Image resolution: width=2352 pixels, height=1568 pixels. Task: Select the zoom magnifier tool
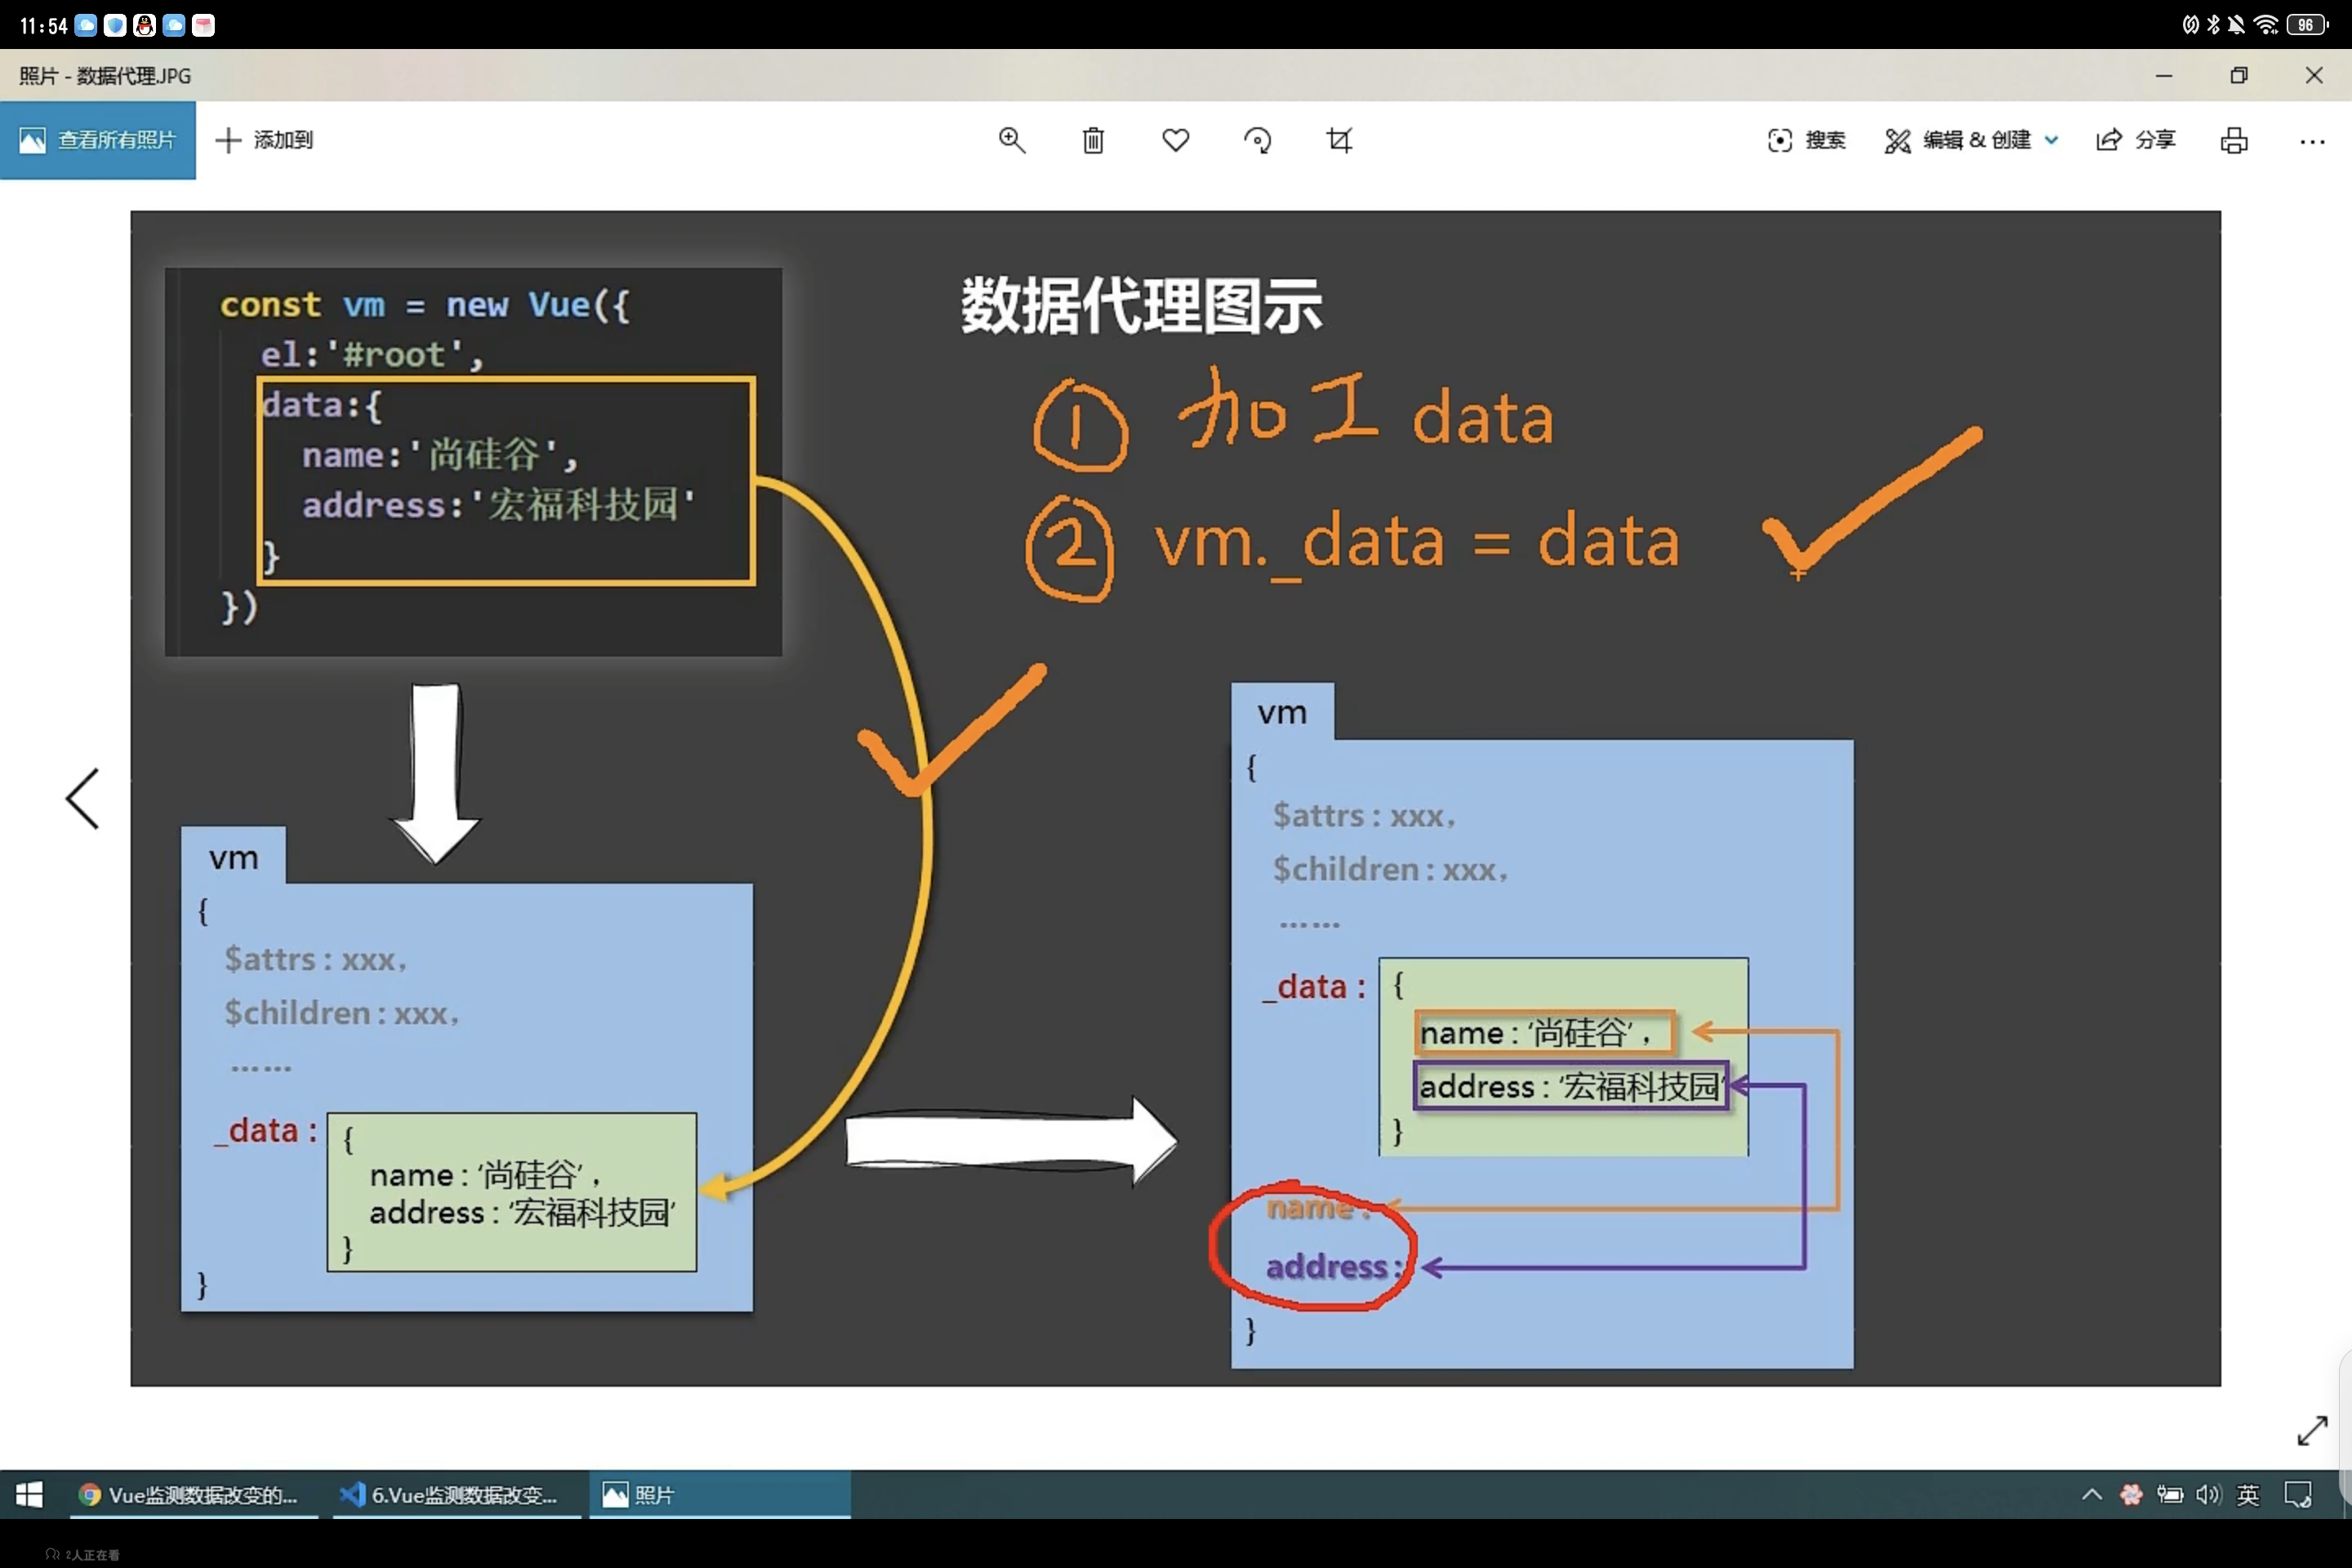coord(1013,140)
